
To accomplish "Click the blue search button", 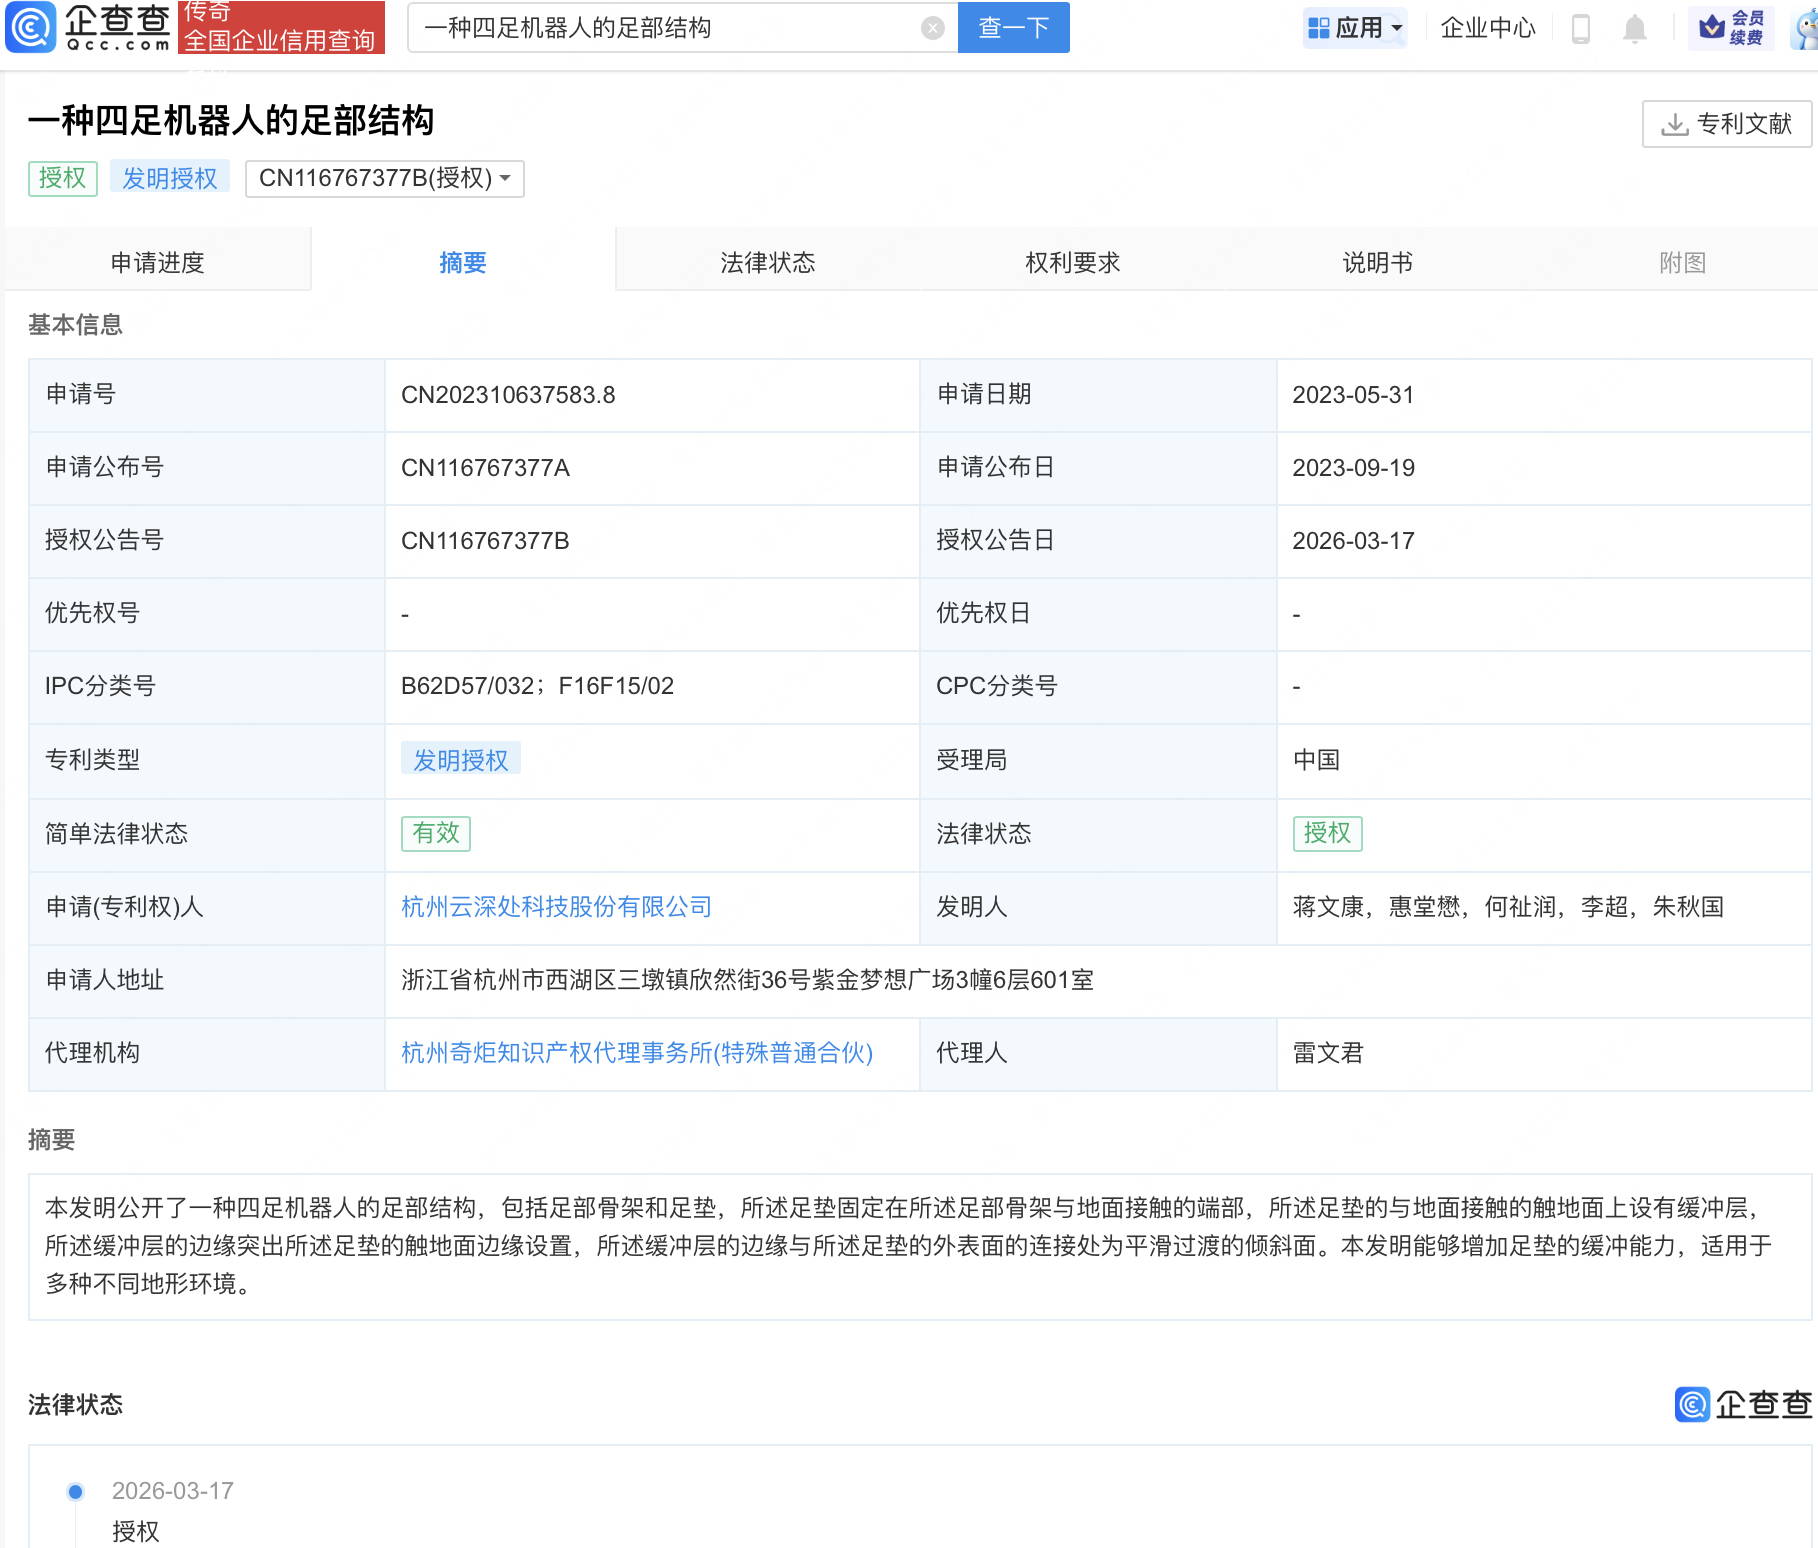I will 1013,28.
